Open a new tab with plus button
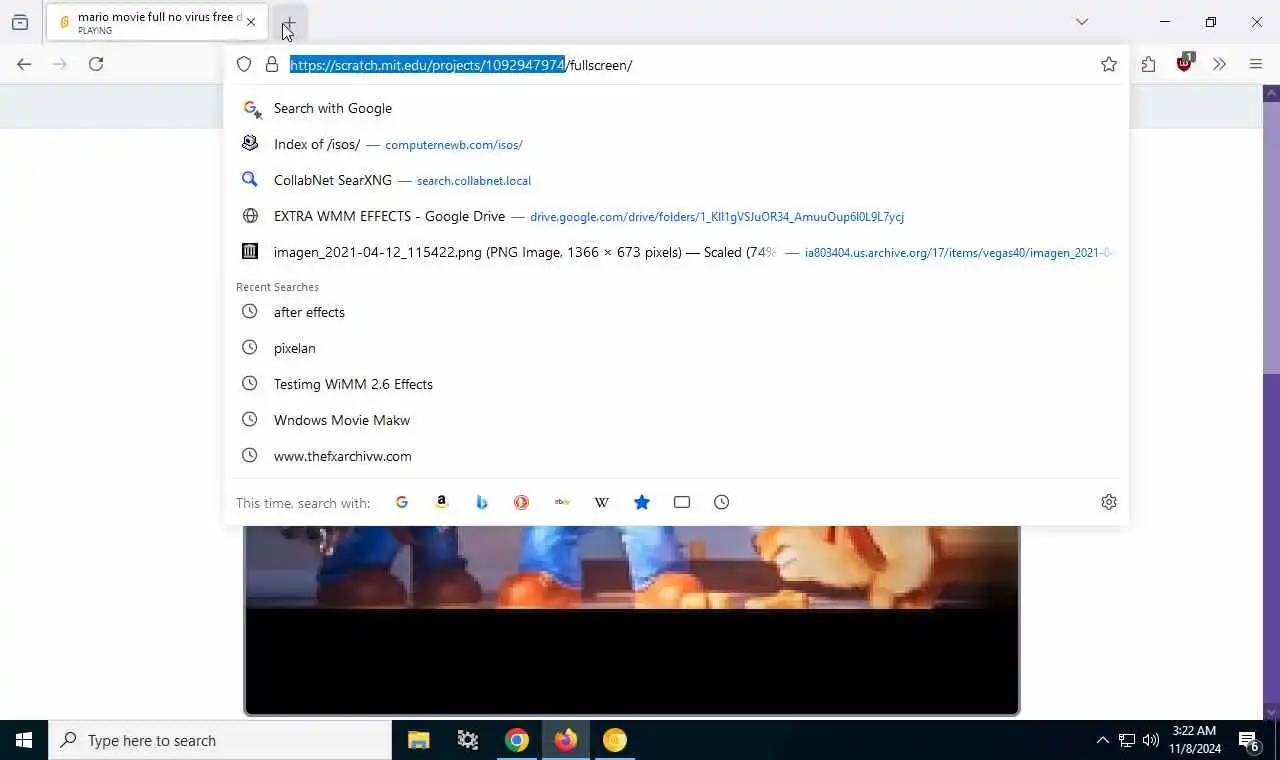The width and height of the screenshot is (1280, 760). pyautogui.click(x=289, y=22)
